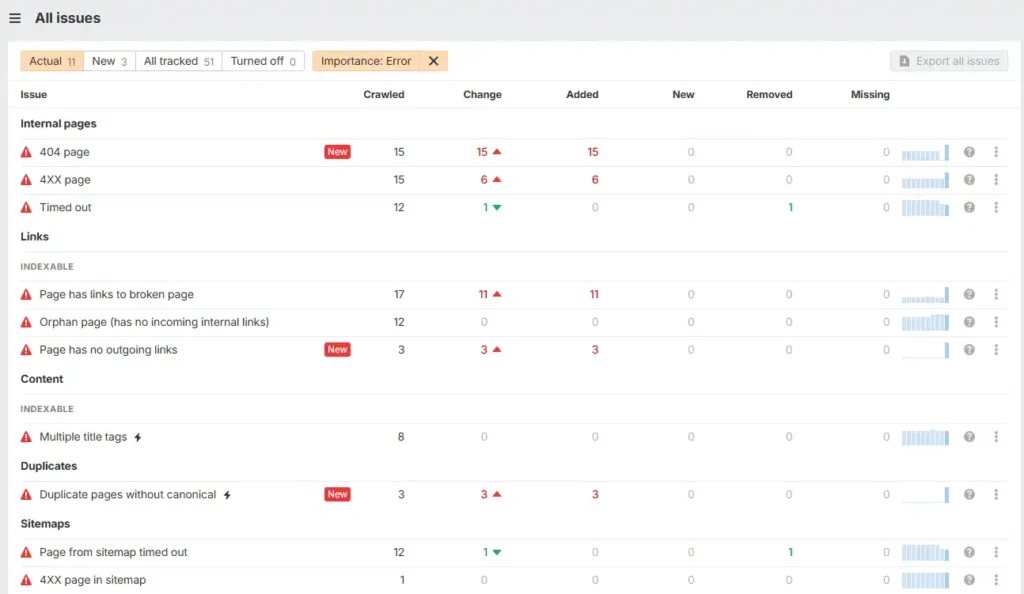Click Change value 6 for 4XX page
Image resolution: width=1024 pixels, height=594 pixels.
point(484,180)
